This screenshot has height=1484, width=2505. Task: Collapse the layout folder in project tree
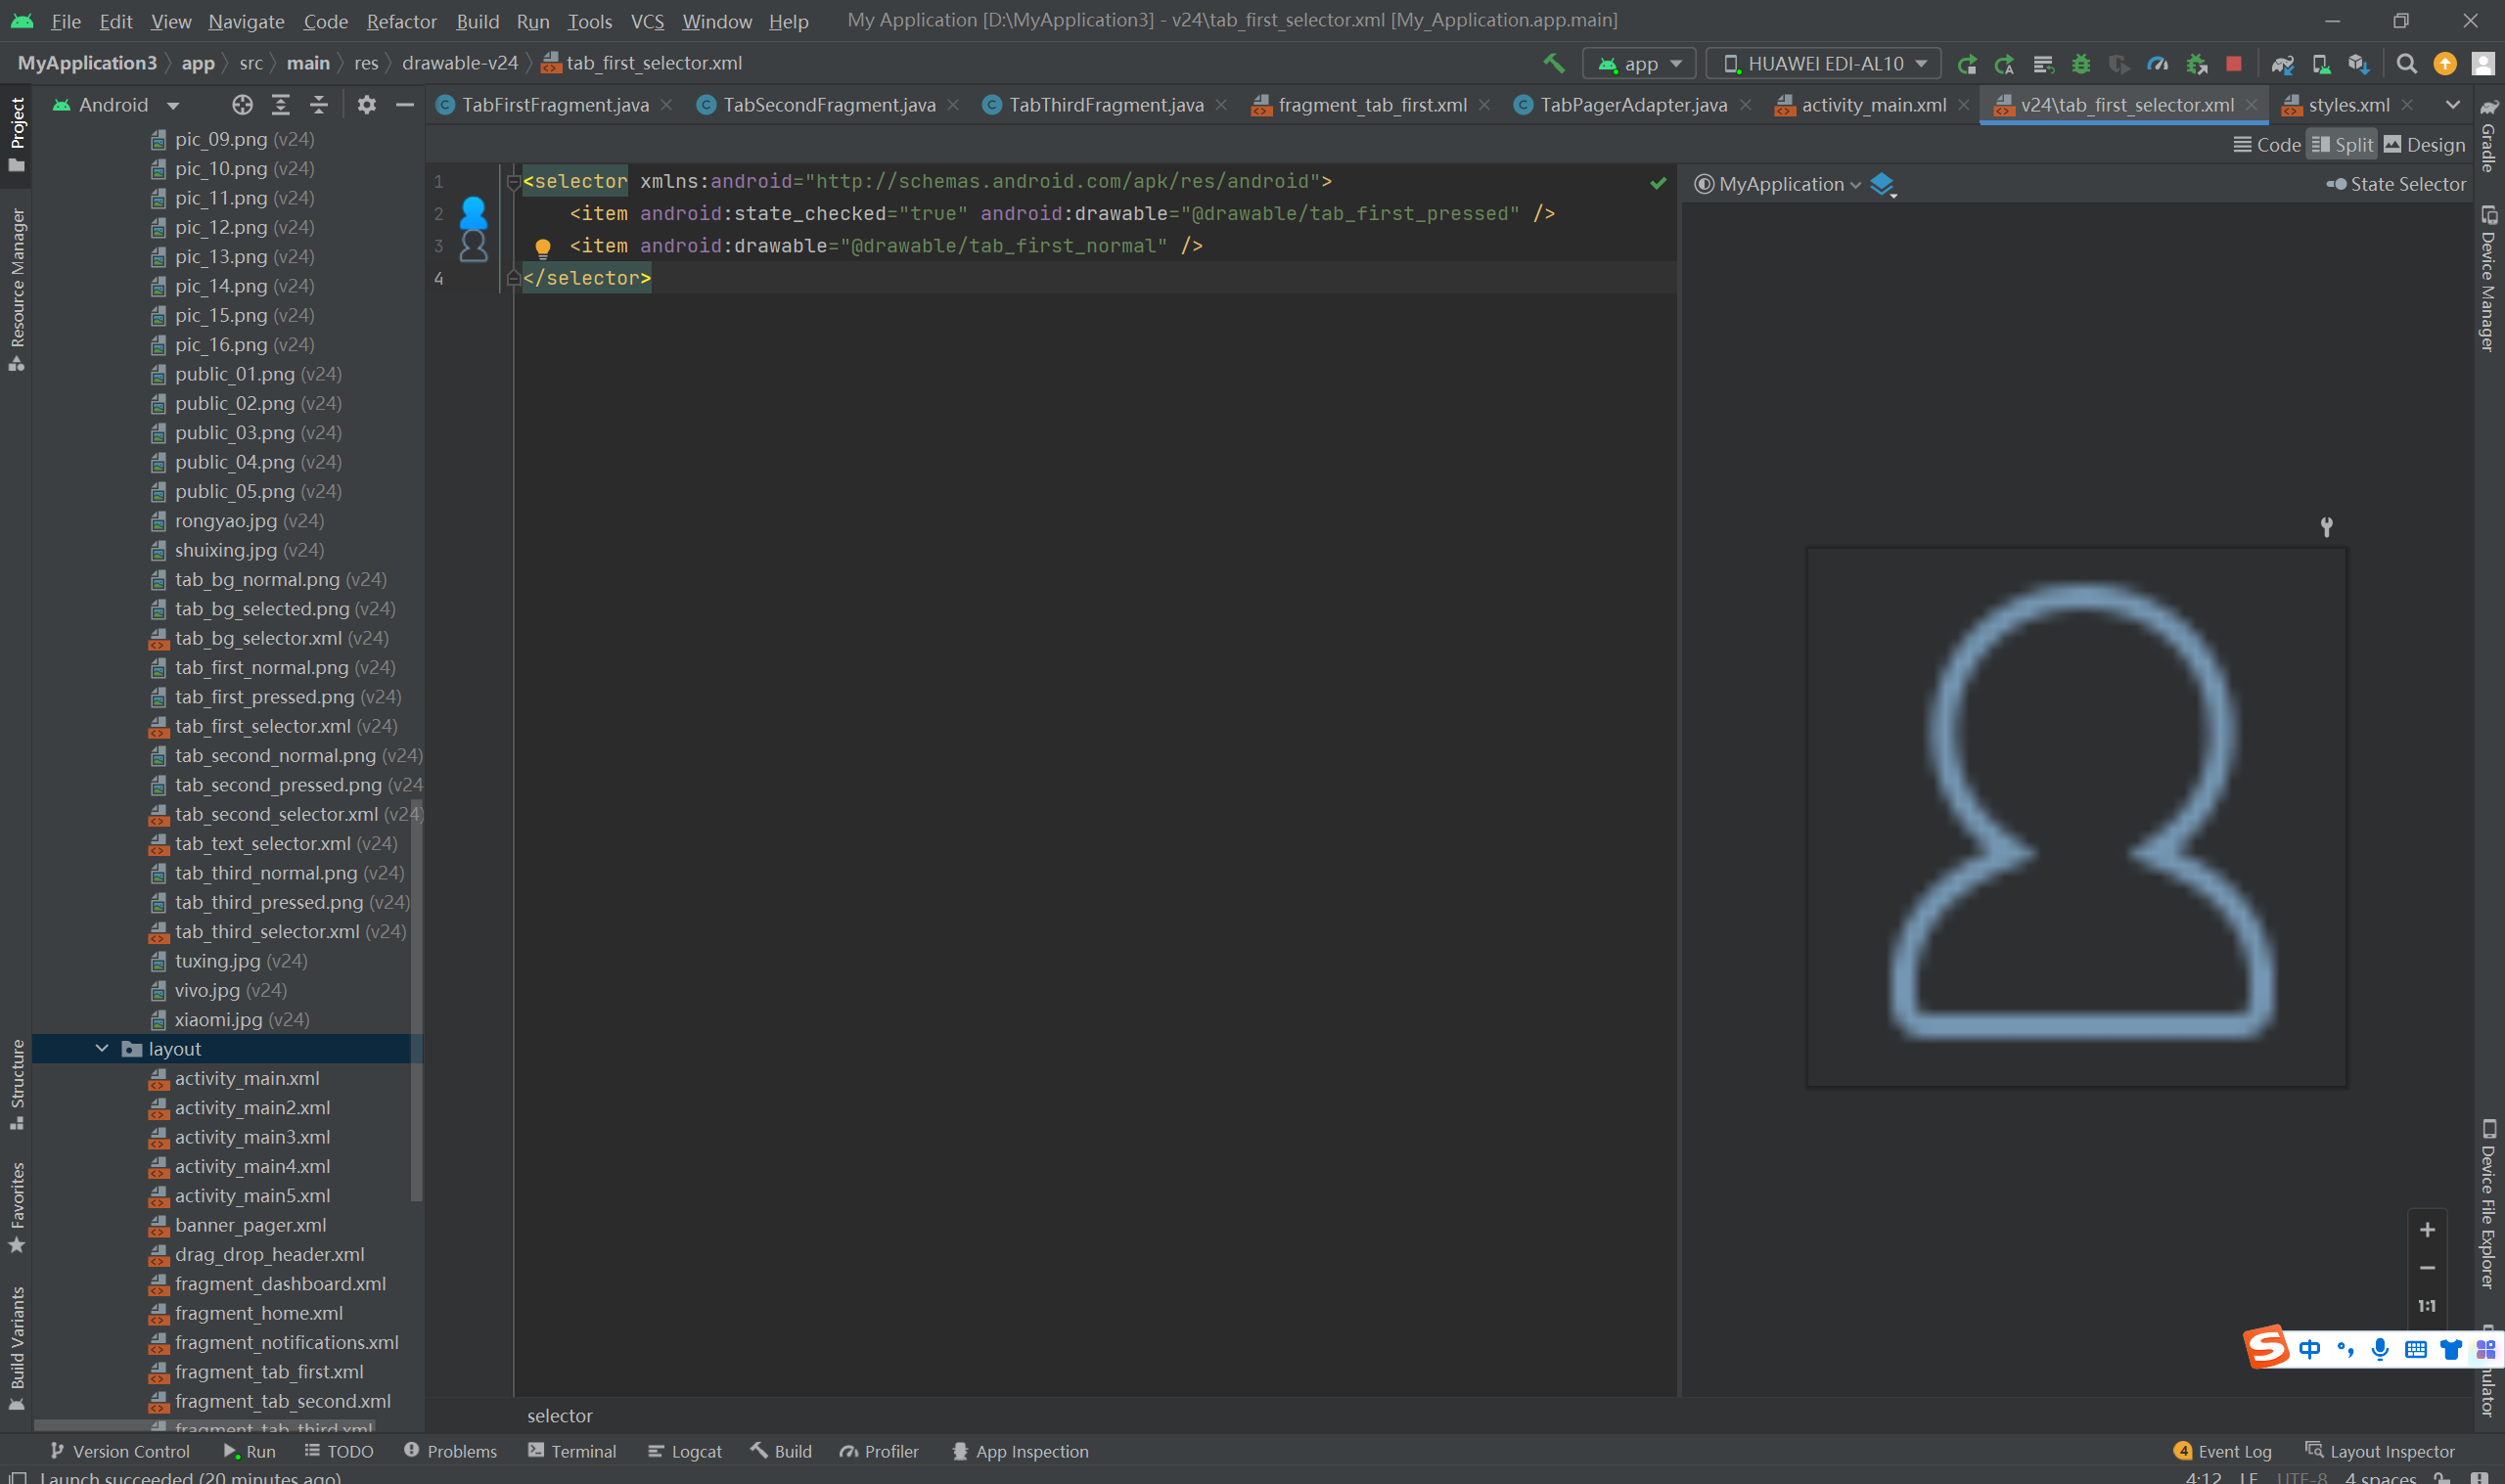pos(102,1048)
